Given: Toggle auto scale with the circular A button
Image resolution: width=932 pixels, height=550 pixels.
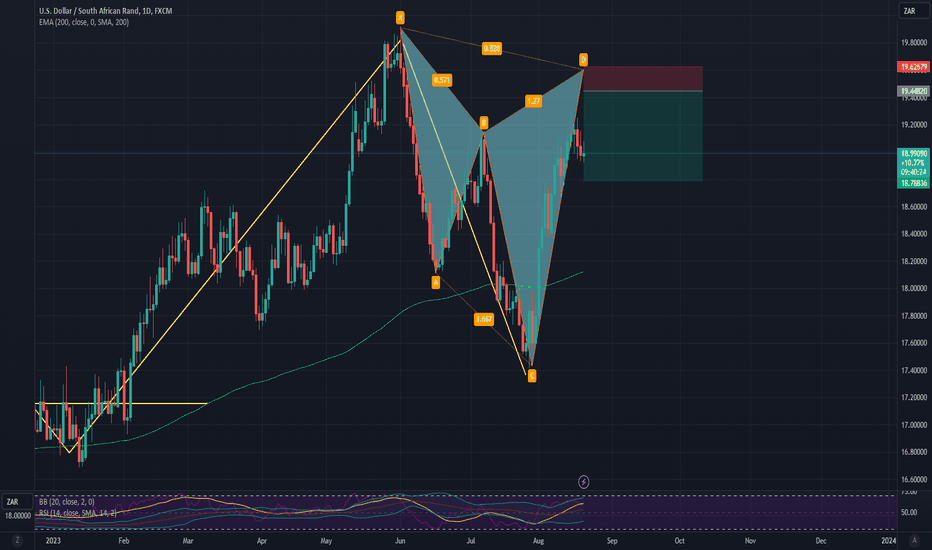Looking at the screenshot, I should 914,540.
